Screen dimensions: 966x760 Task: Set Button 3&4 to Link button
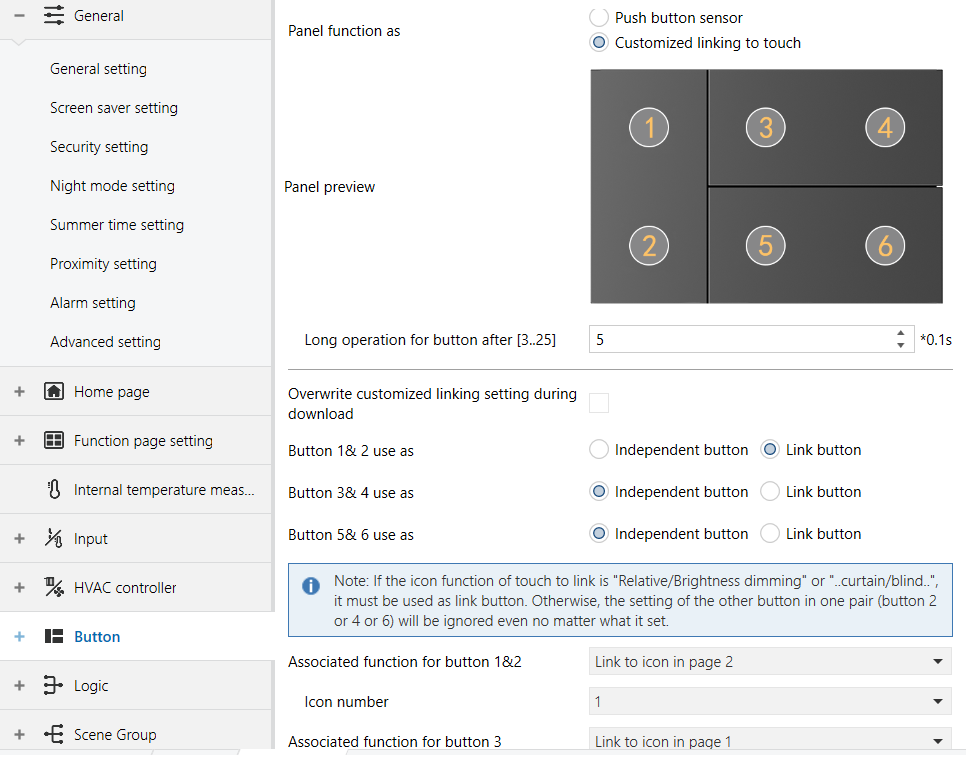point(769,491)
